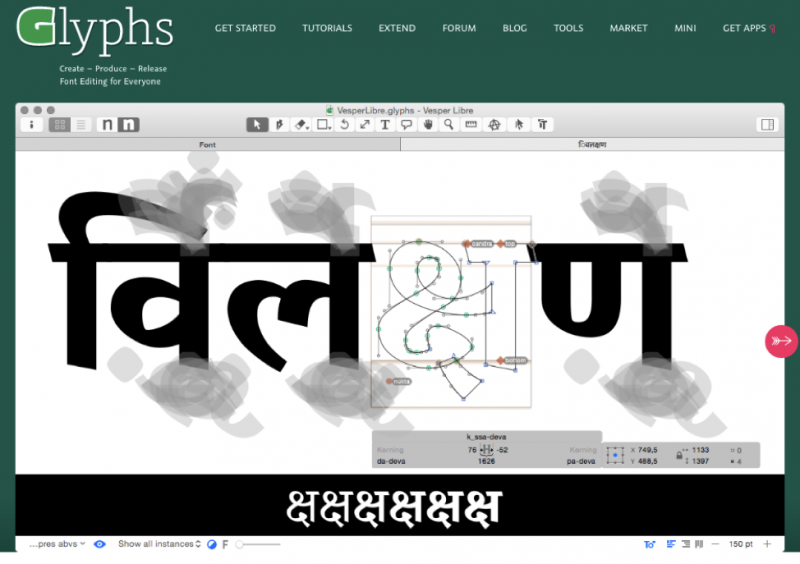Image resolution: width=800 pixels, height=564 pixels.
Task: Choose the Draw pen tool
Action: (279, 125)
